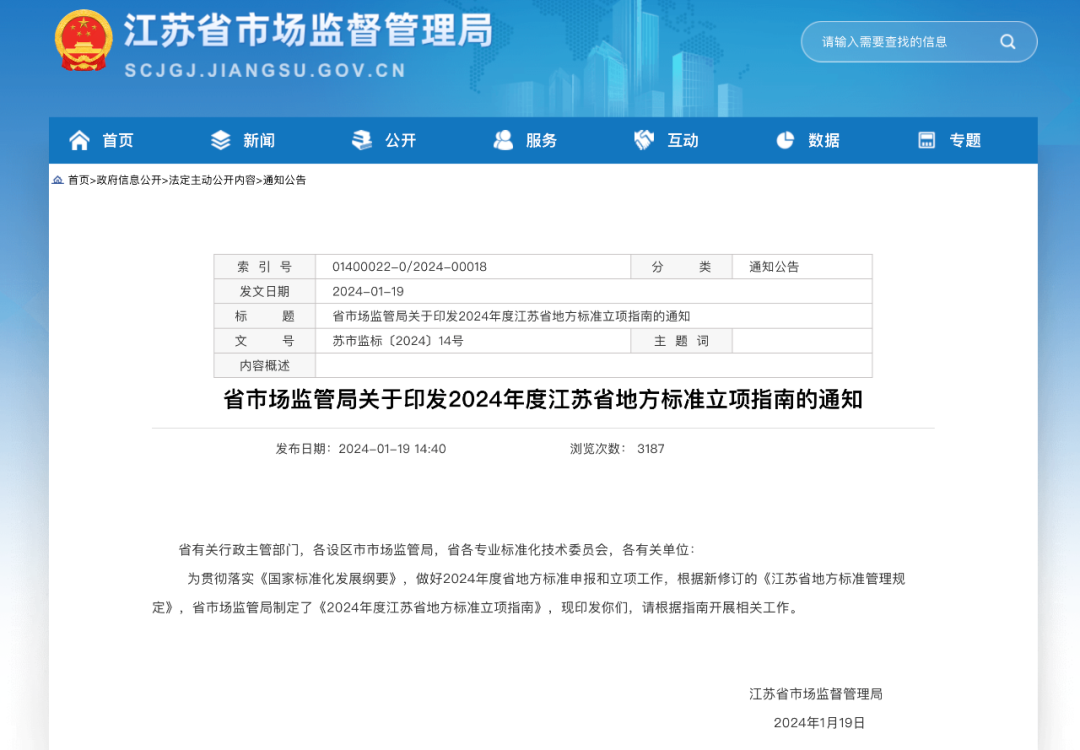Click the handshake icon beside 互动
Viewport: 1080px width, 750px height.
[644, 140]
